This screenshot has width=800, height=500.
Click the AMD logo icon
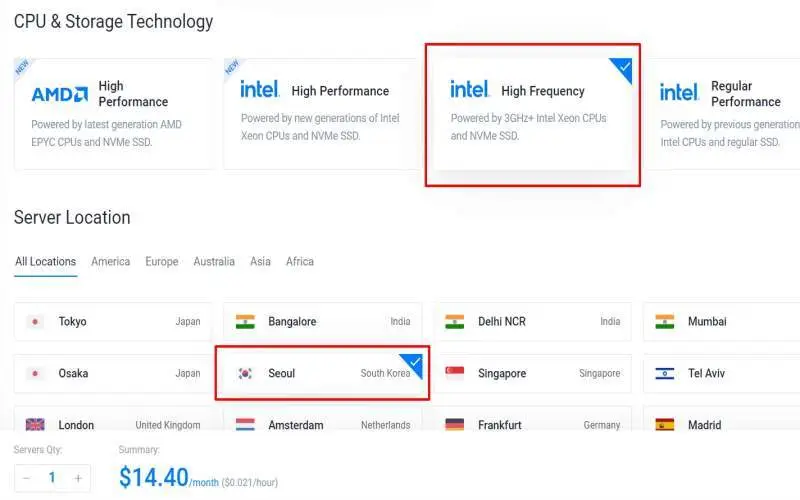pos(60,94)
